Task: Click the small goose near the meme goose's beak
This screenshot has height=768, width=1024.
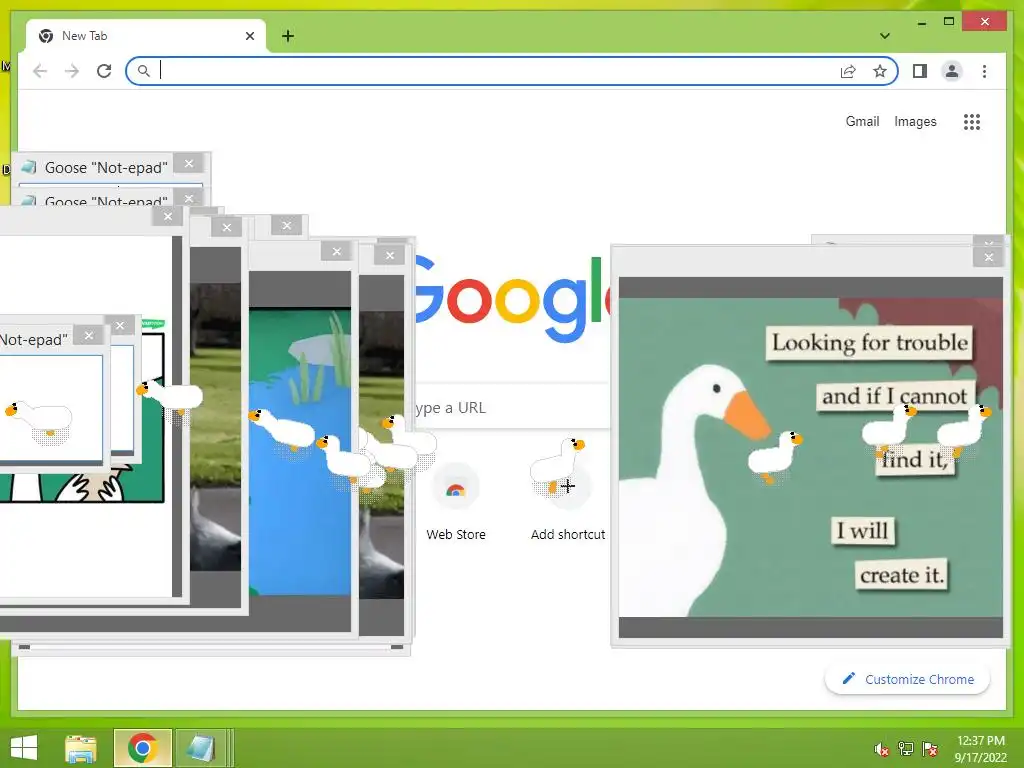Action: 775,456
